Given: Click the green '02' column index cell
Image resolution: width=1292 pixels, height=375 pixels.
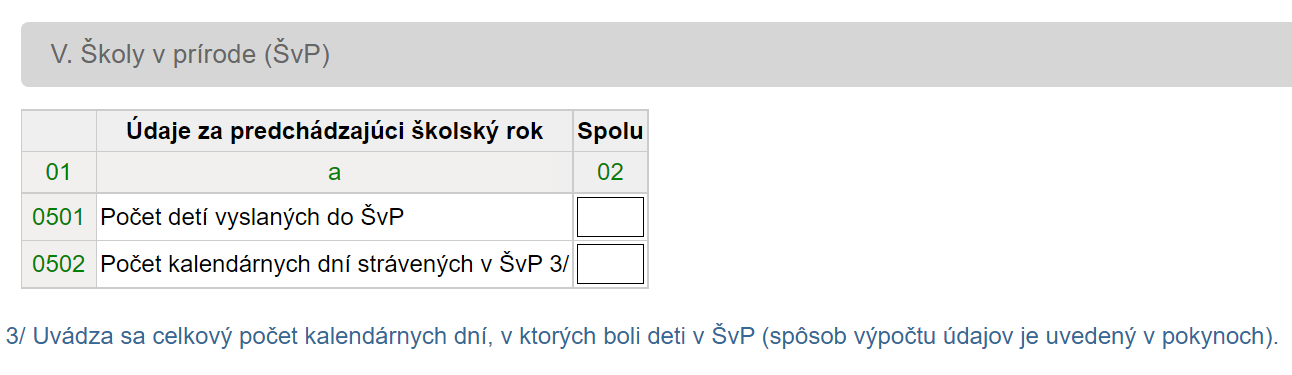Looking at the screenshot, I should [610, 172].
